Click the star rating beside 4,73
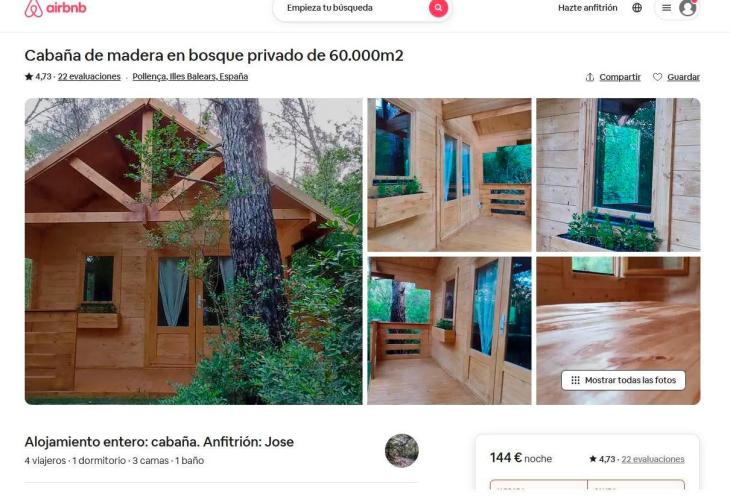The height and width of the screenshot is (500, 730). [29, 77]
